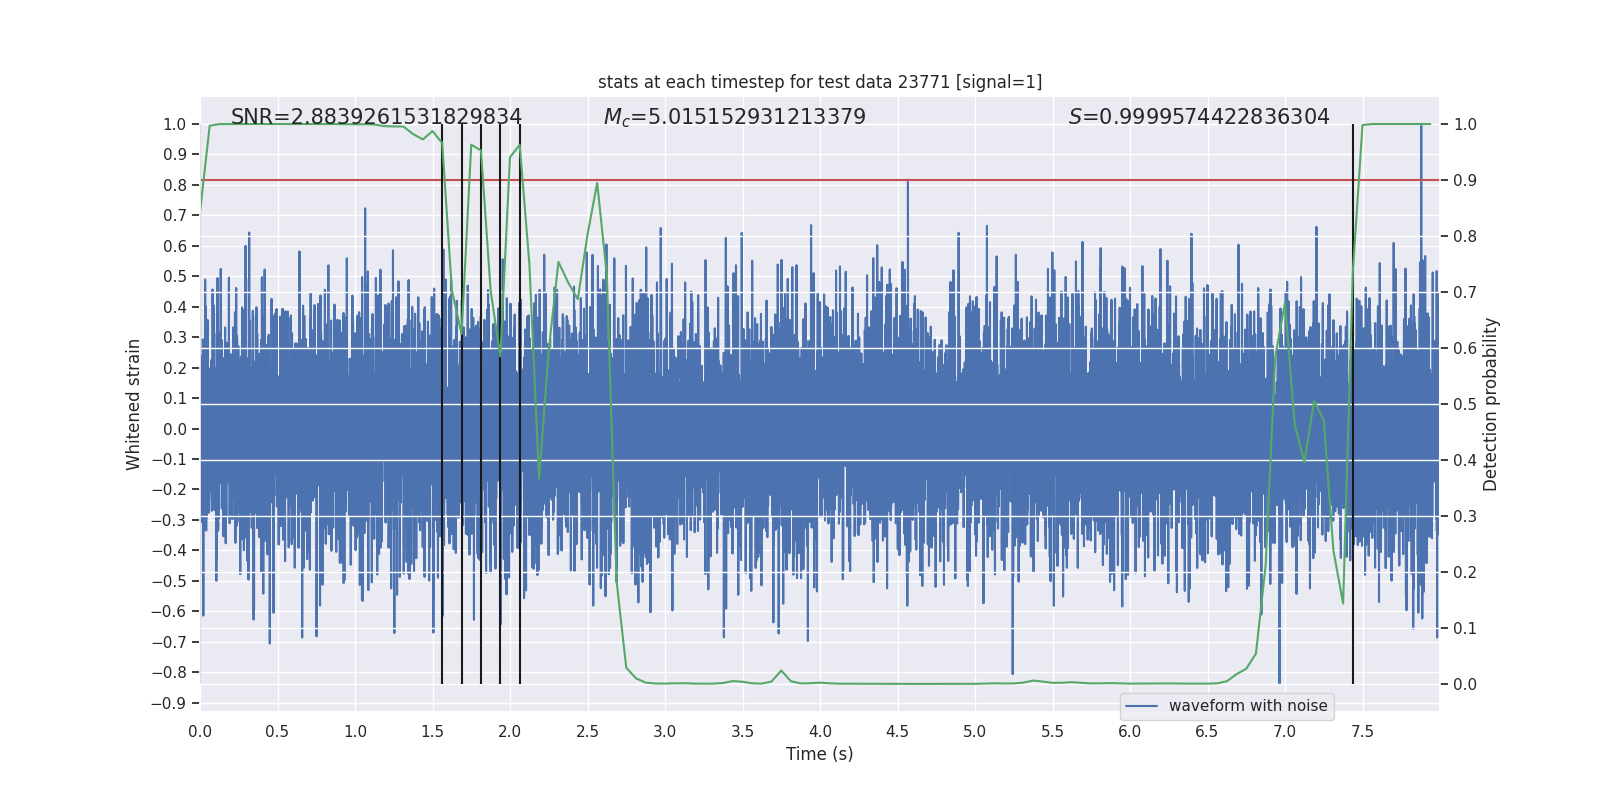Click the black vertical marker line near 7.5 s
1600x800 pixels.
(1353, 404)
